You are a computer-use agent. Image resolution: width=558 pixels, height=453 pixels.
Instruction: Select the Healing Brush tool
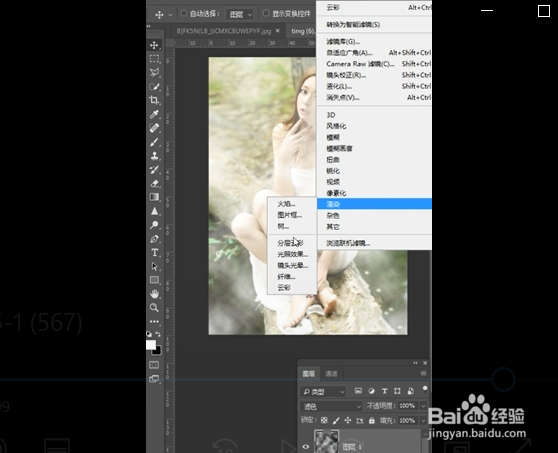tap(154, 128)
